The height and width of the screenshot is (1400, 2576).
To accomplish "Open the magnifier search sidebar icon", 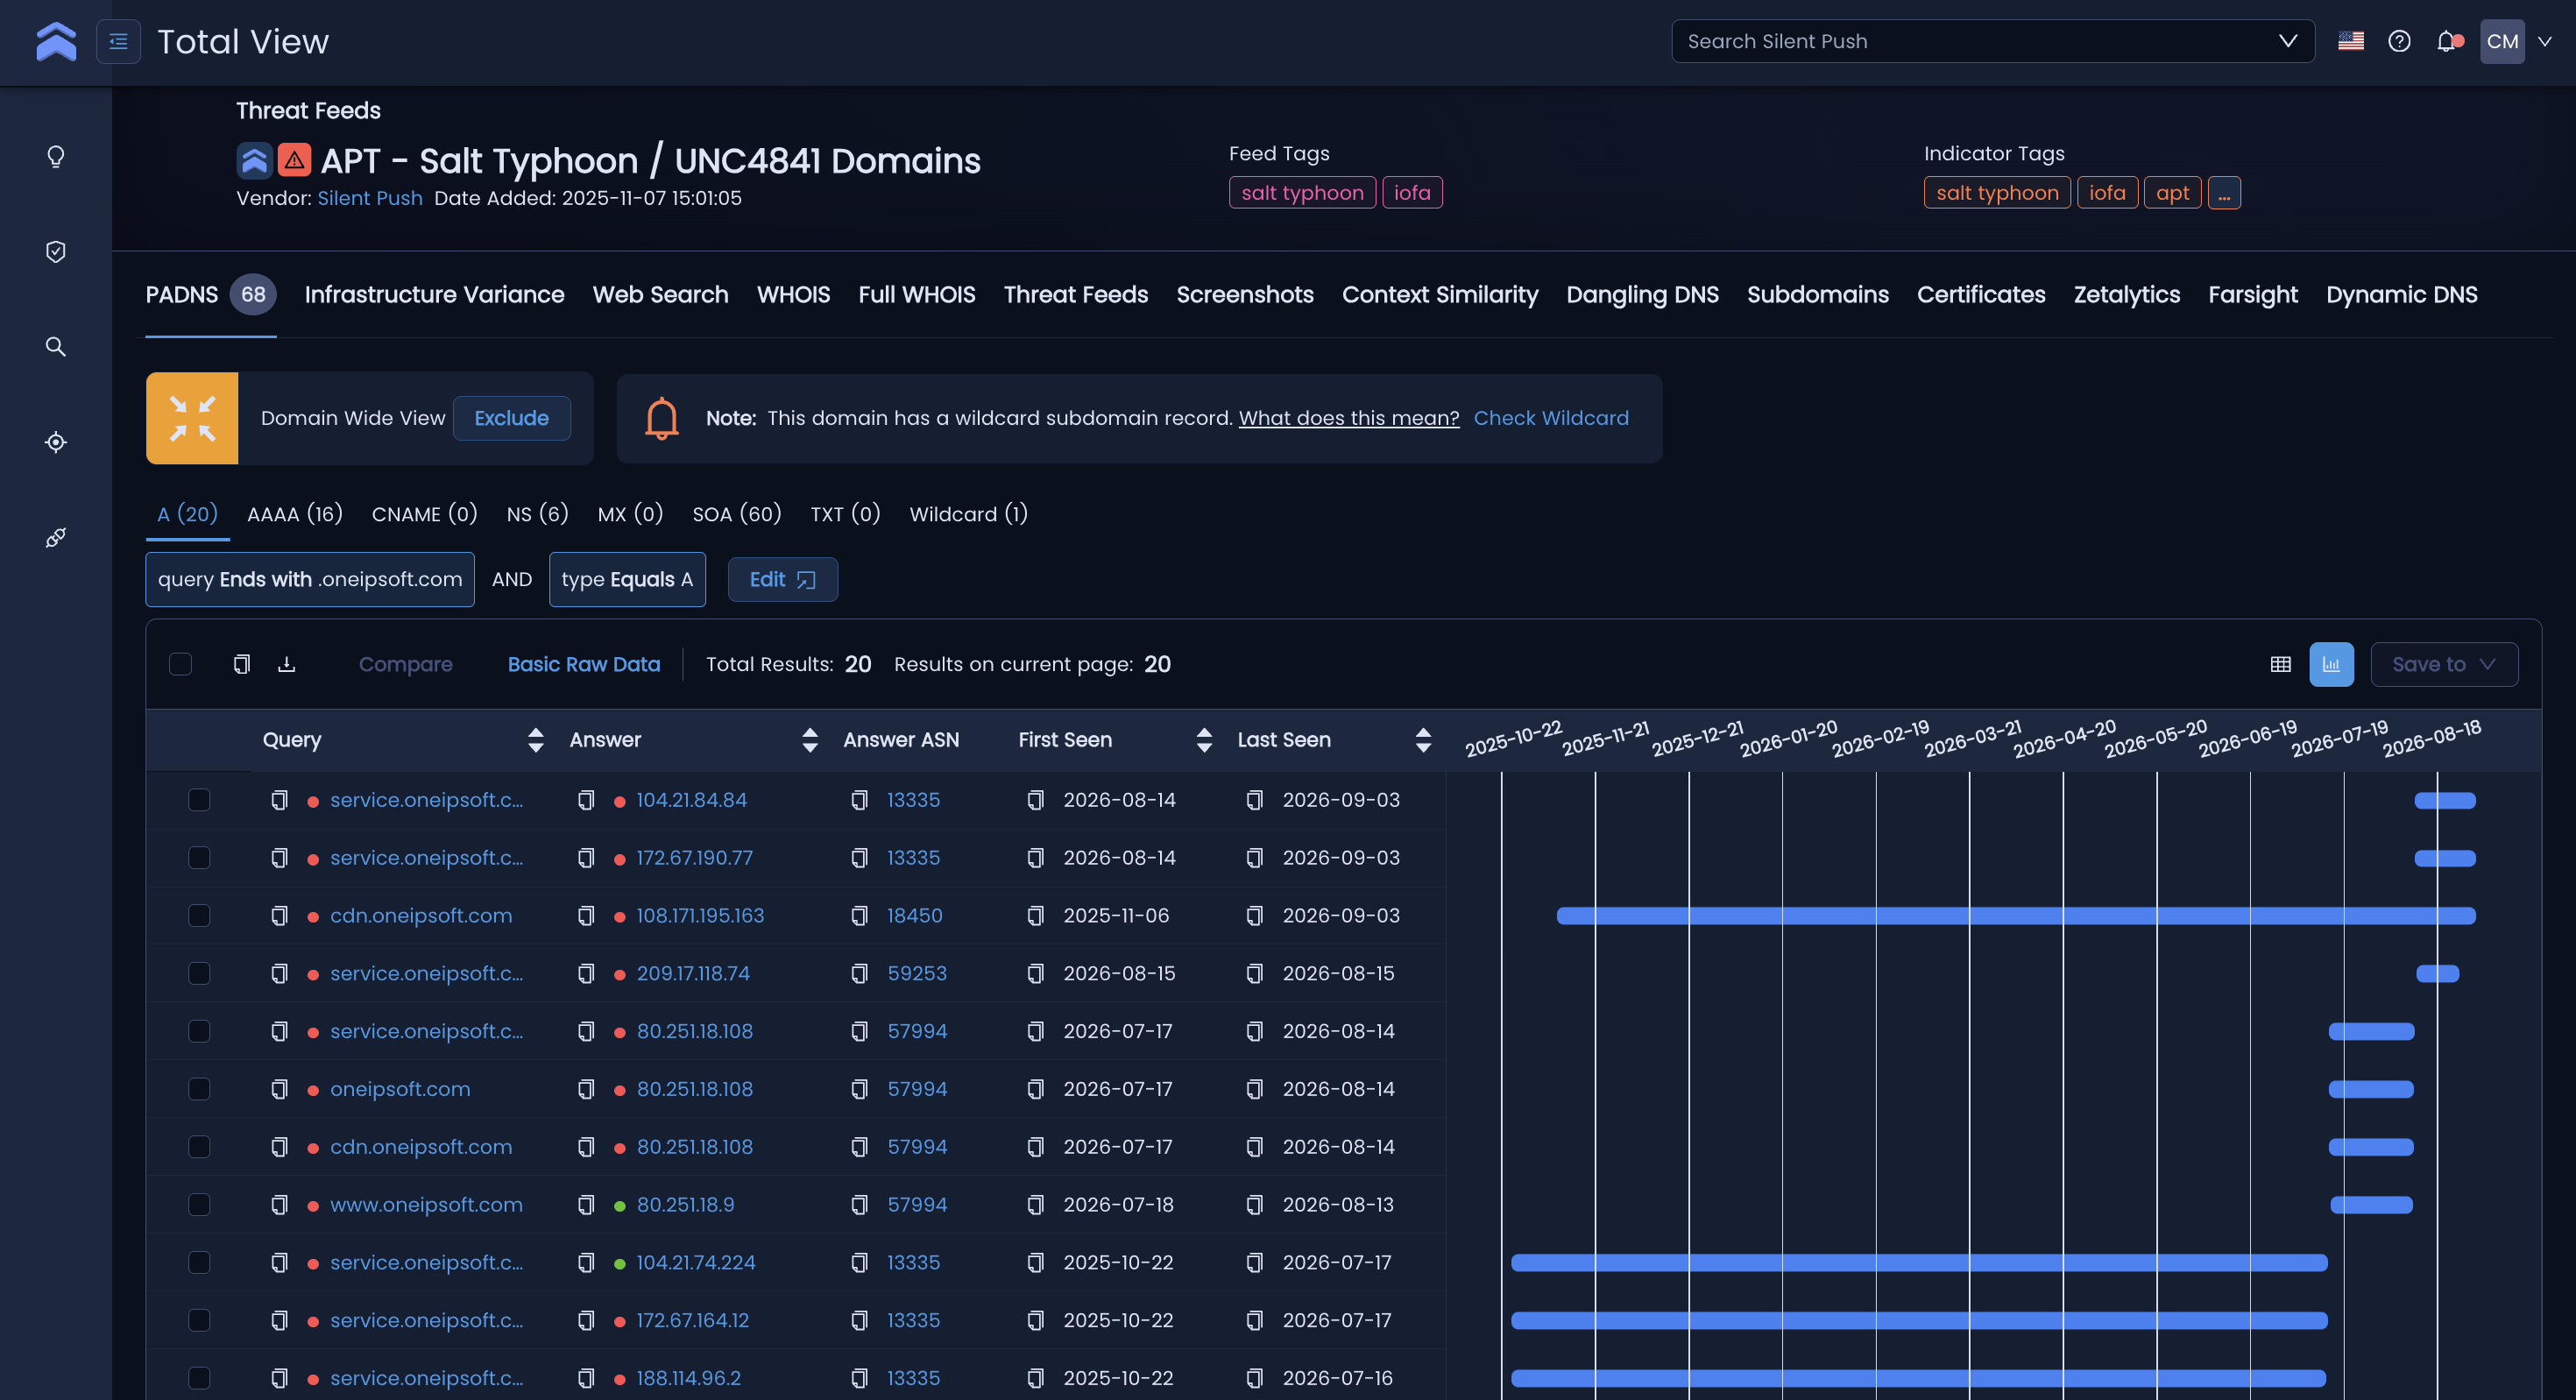I will (x=56, y=347).
